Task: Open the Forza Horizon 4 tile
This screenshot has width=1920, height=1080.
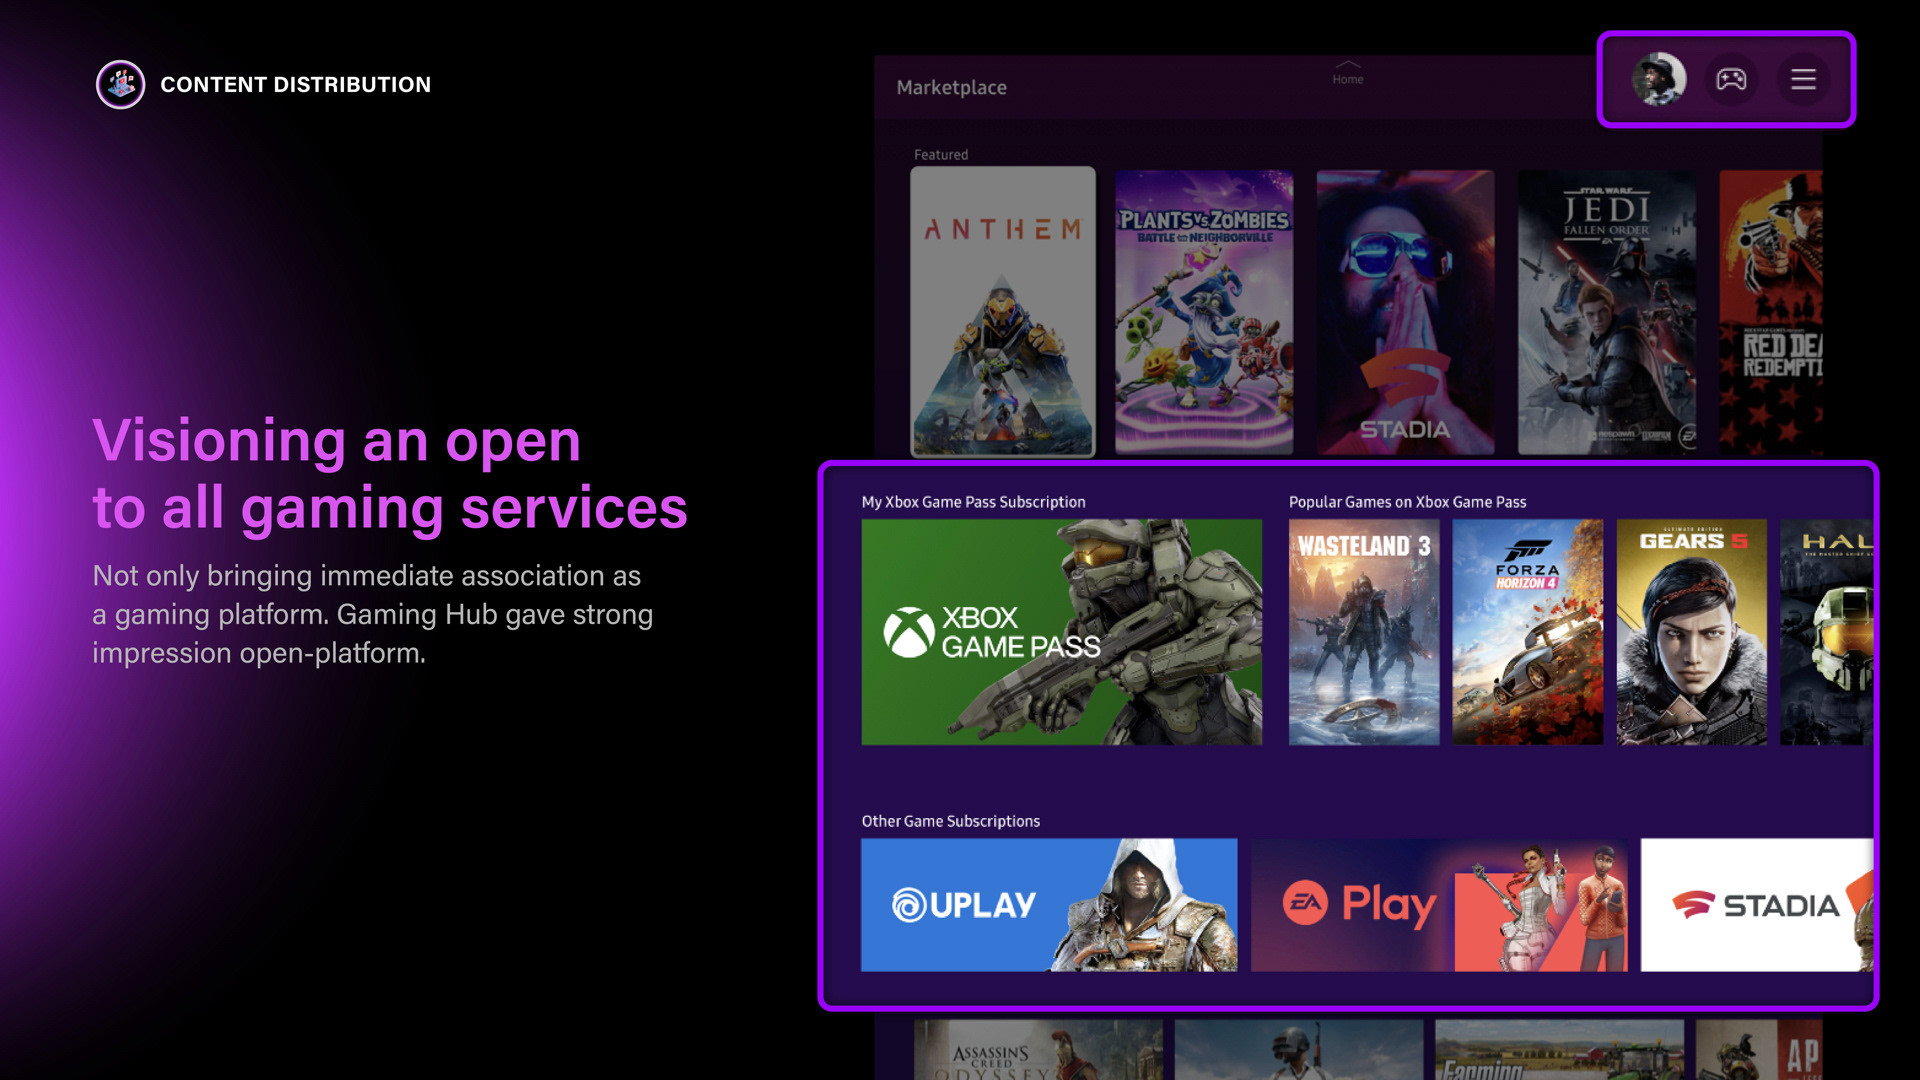Action: tap(1527, 632)
